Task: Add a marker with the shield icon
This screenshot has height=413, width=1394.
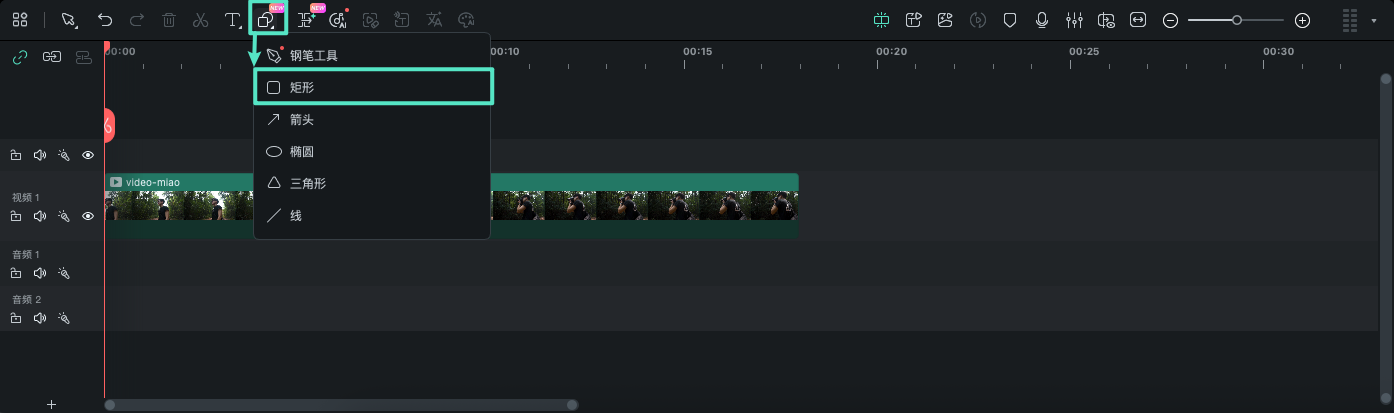Action: 1010,20
